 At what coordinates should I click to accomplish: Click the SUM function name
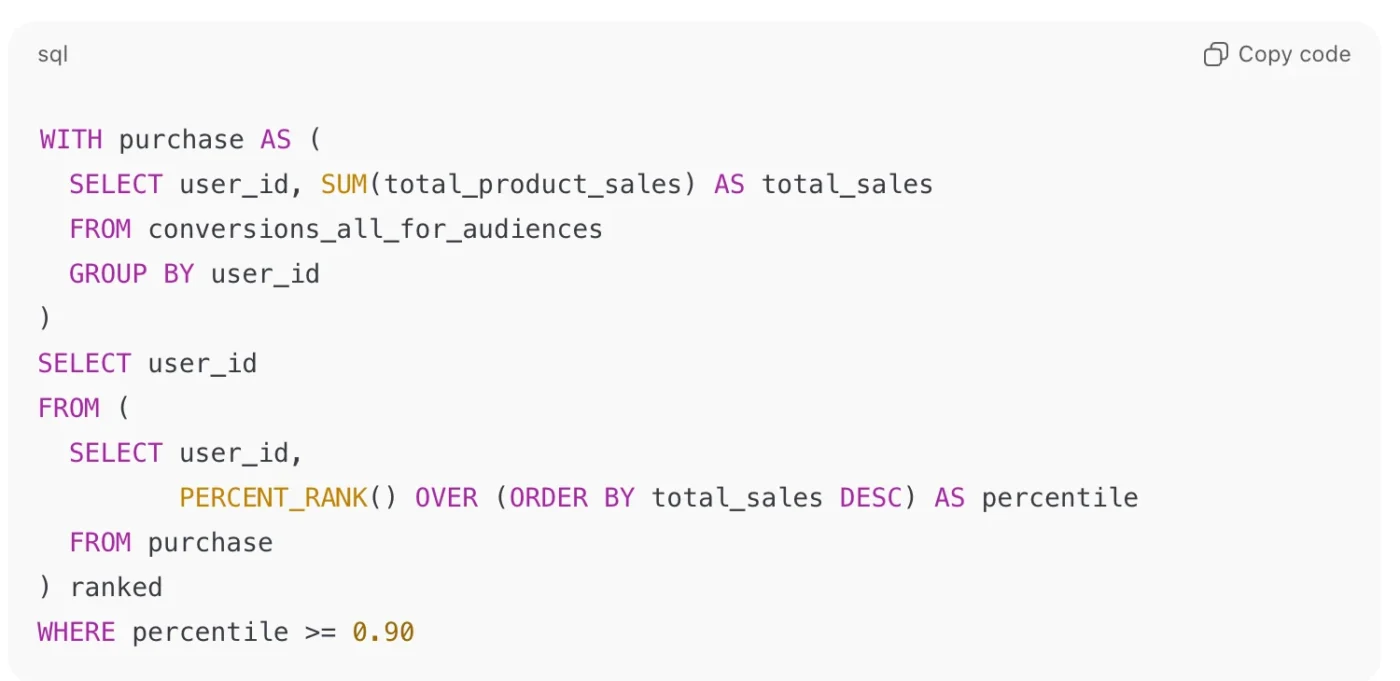pos(344,184)
